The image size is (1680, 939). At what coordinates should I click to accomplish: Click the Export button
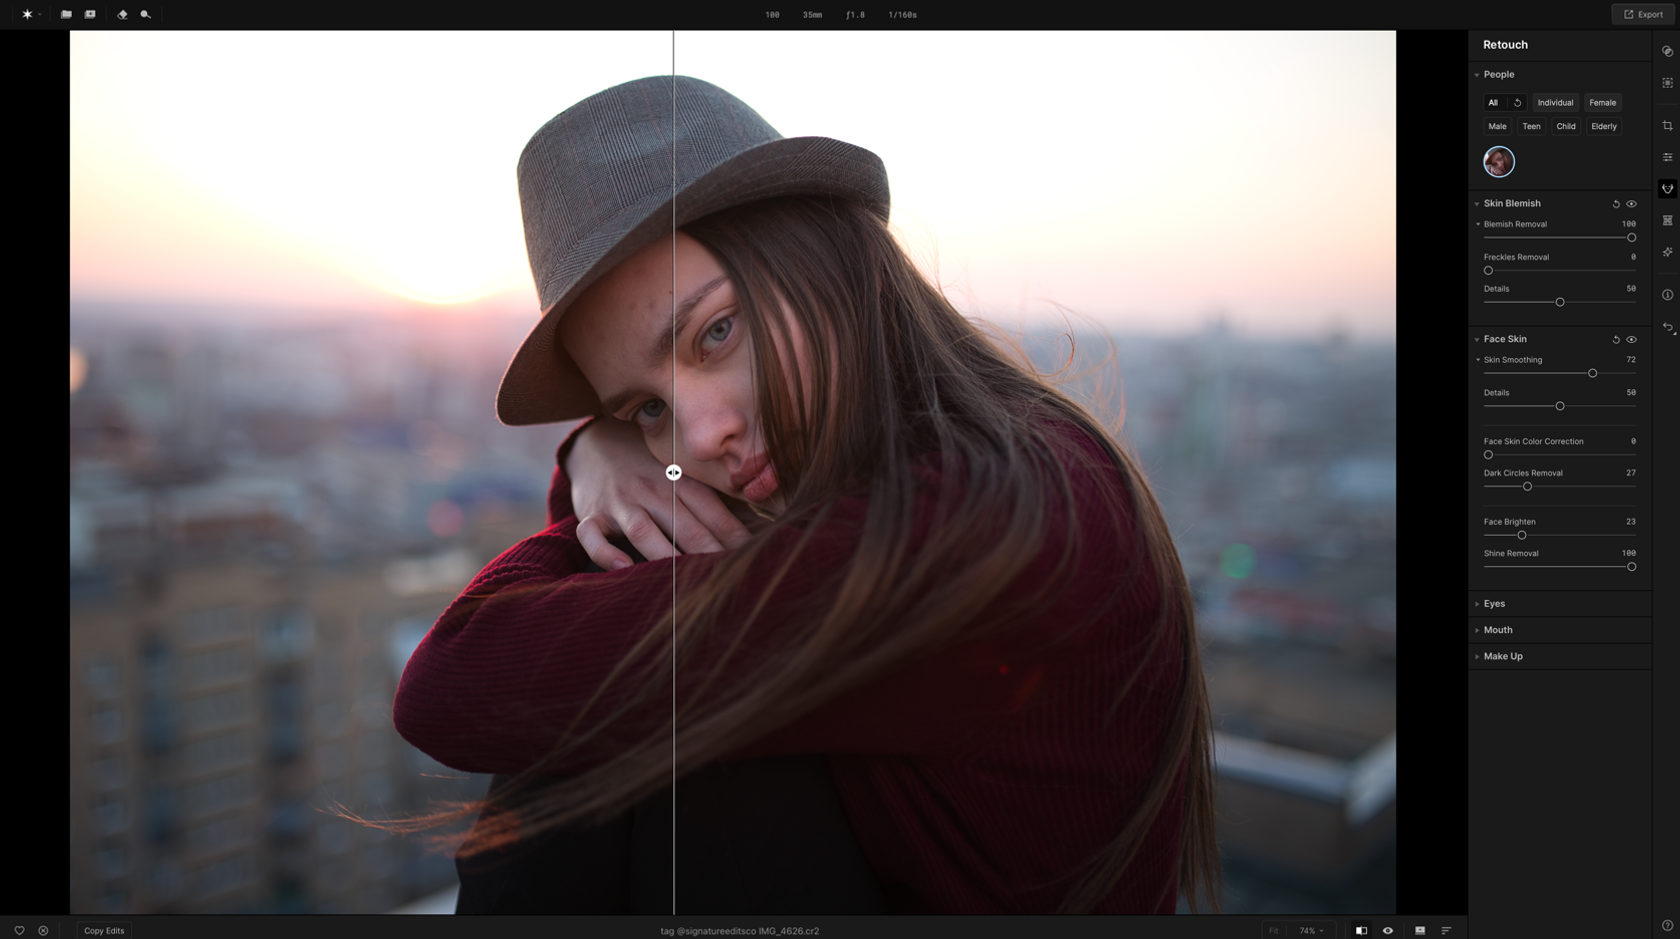(1645, 14)
